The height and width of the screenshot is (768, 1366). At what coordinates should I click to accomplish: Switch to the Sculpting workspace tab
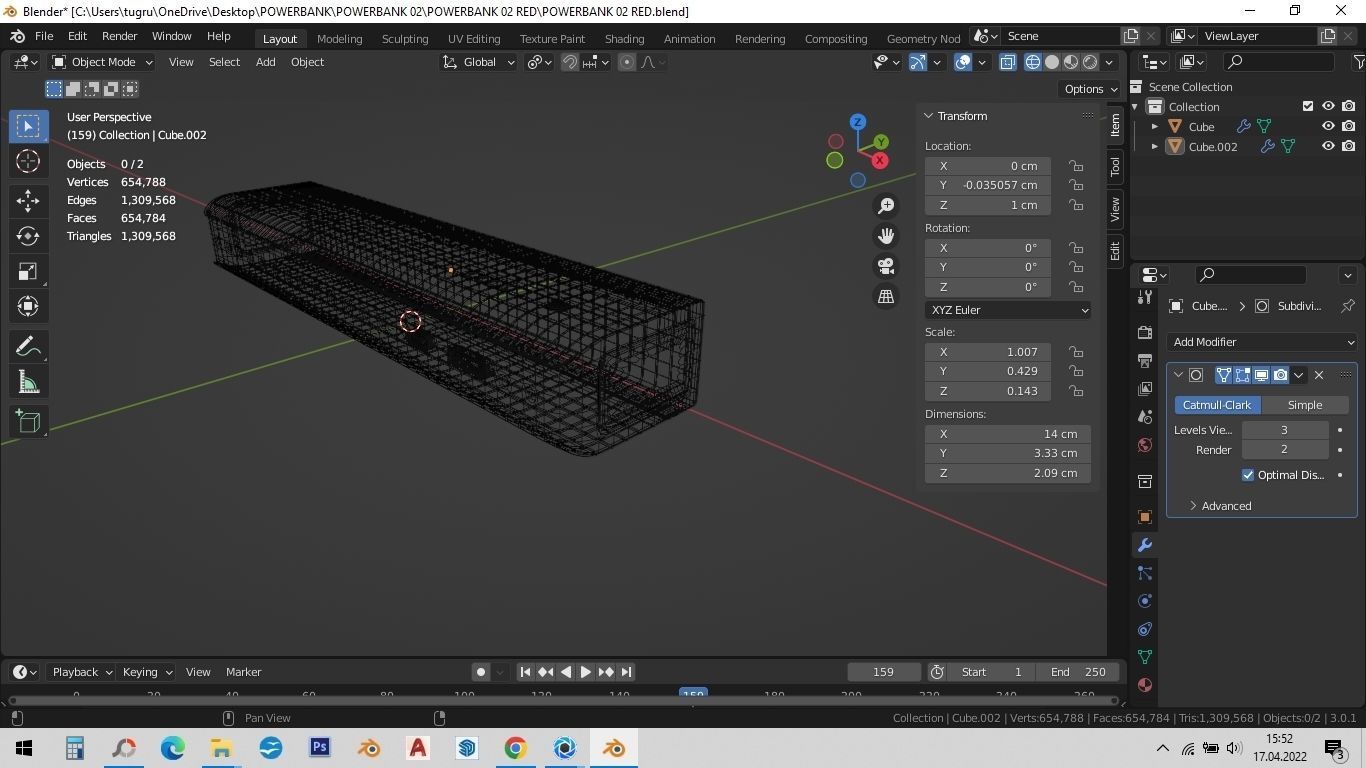(405, 38)
